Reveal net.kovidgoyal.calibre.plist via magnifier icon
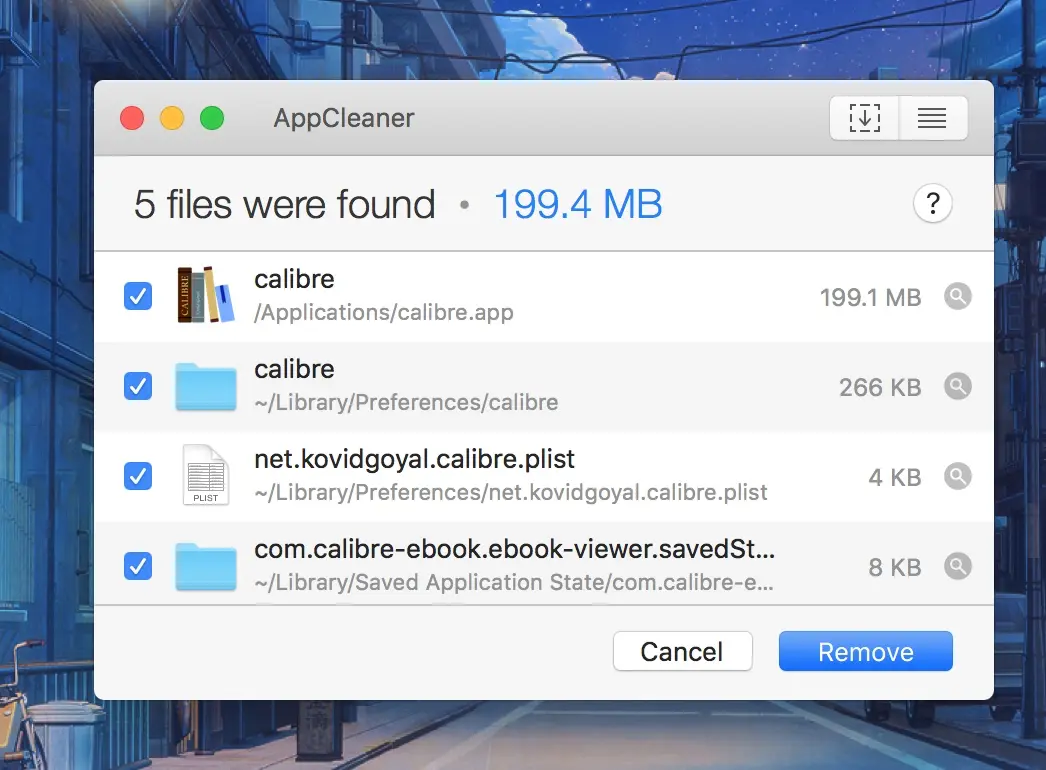Screen dimensions: 1046x770 point(957,476)
